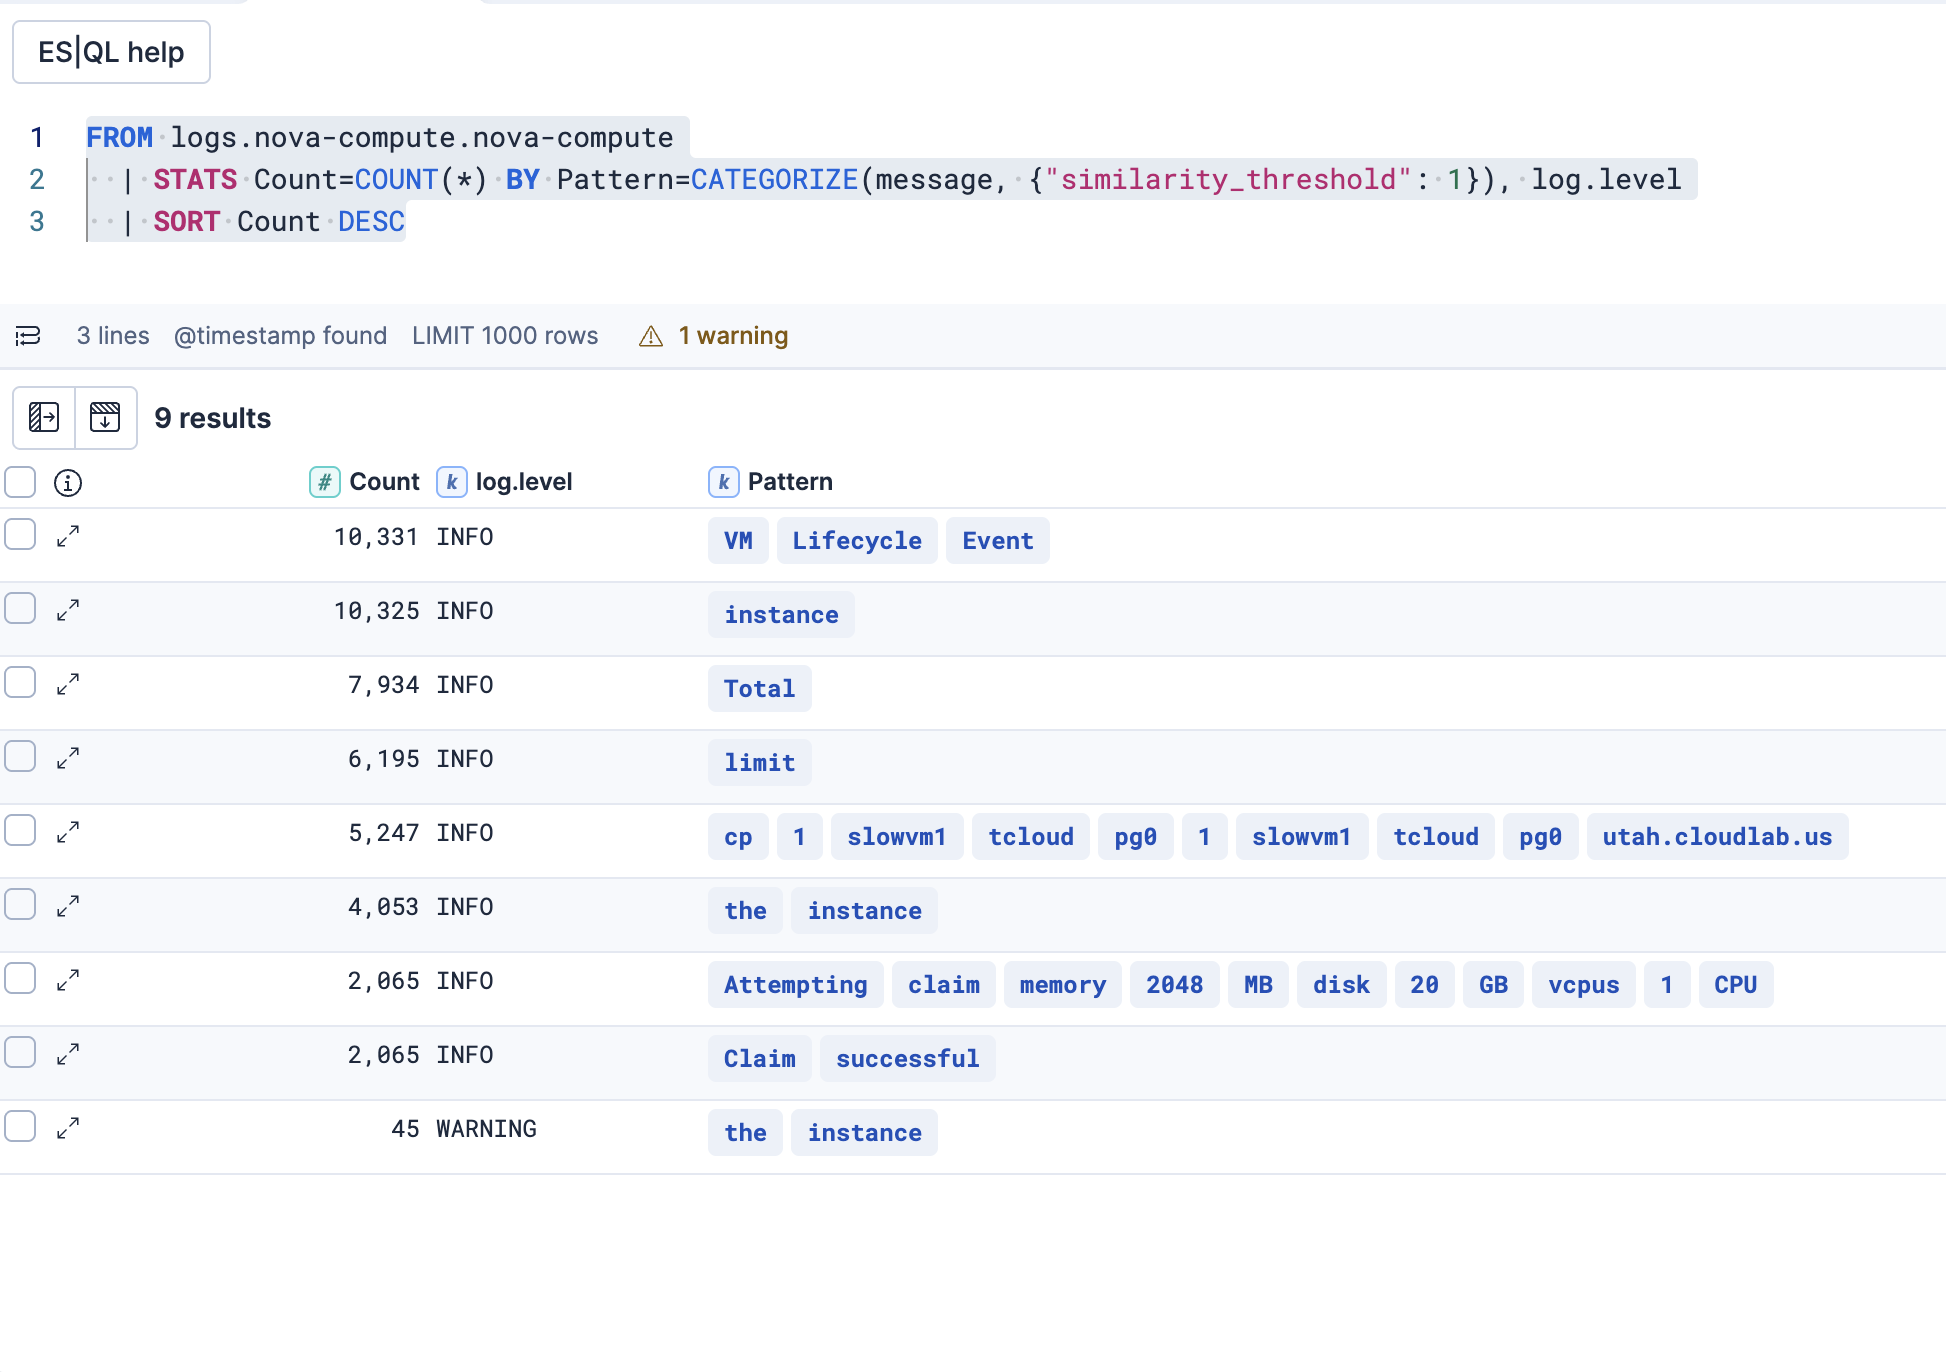The height and width of the screenshot is (1372, 1946).
Task: Click the log.level keyword type icon
Action: tap(452, 482)
